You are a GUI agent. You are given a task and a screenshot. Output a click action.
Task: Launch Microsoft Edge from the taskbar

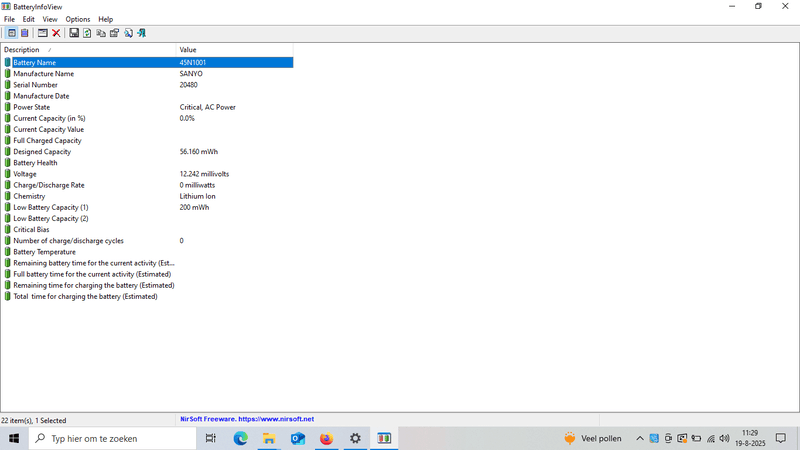tap(241, 438)
